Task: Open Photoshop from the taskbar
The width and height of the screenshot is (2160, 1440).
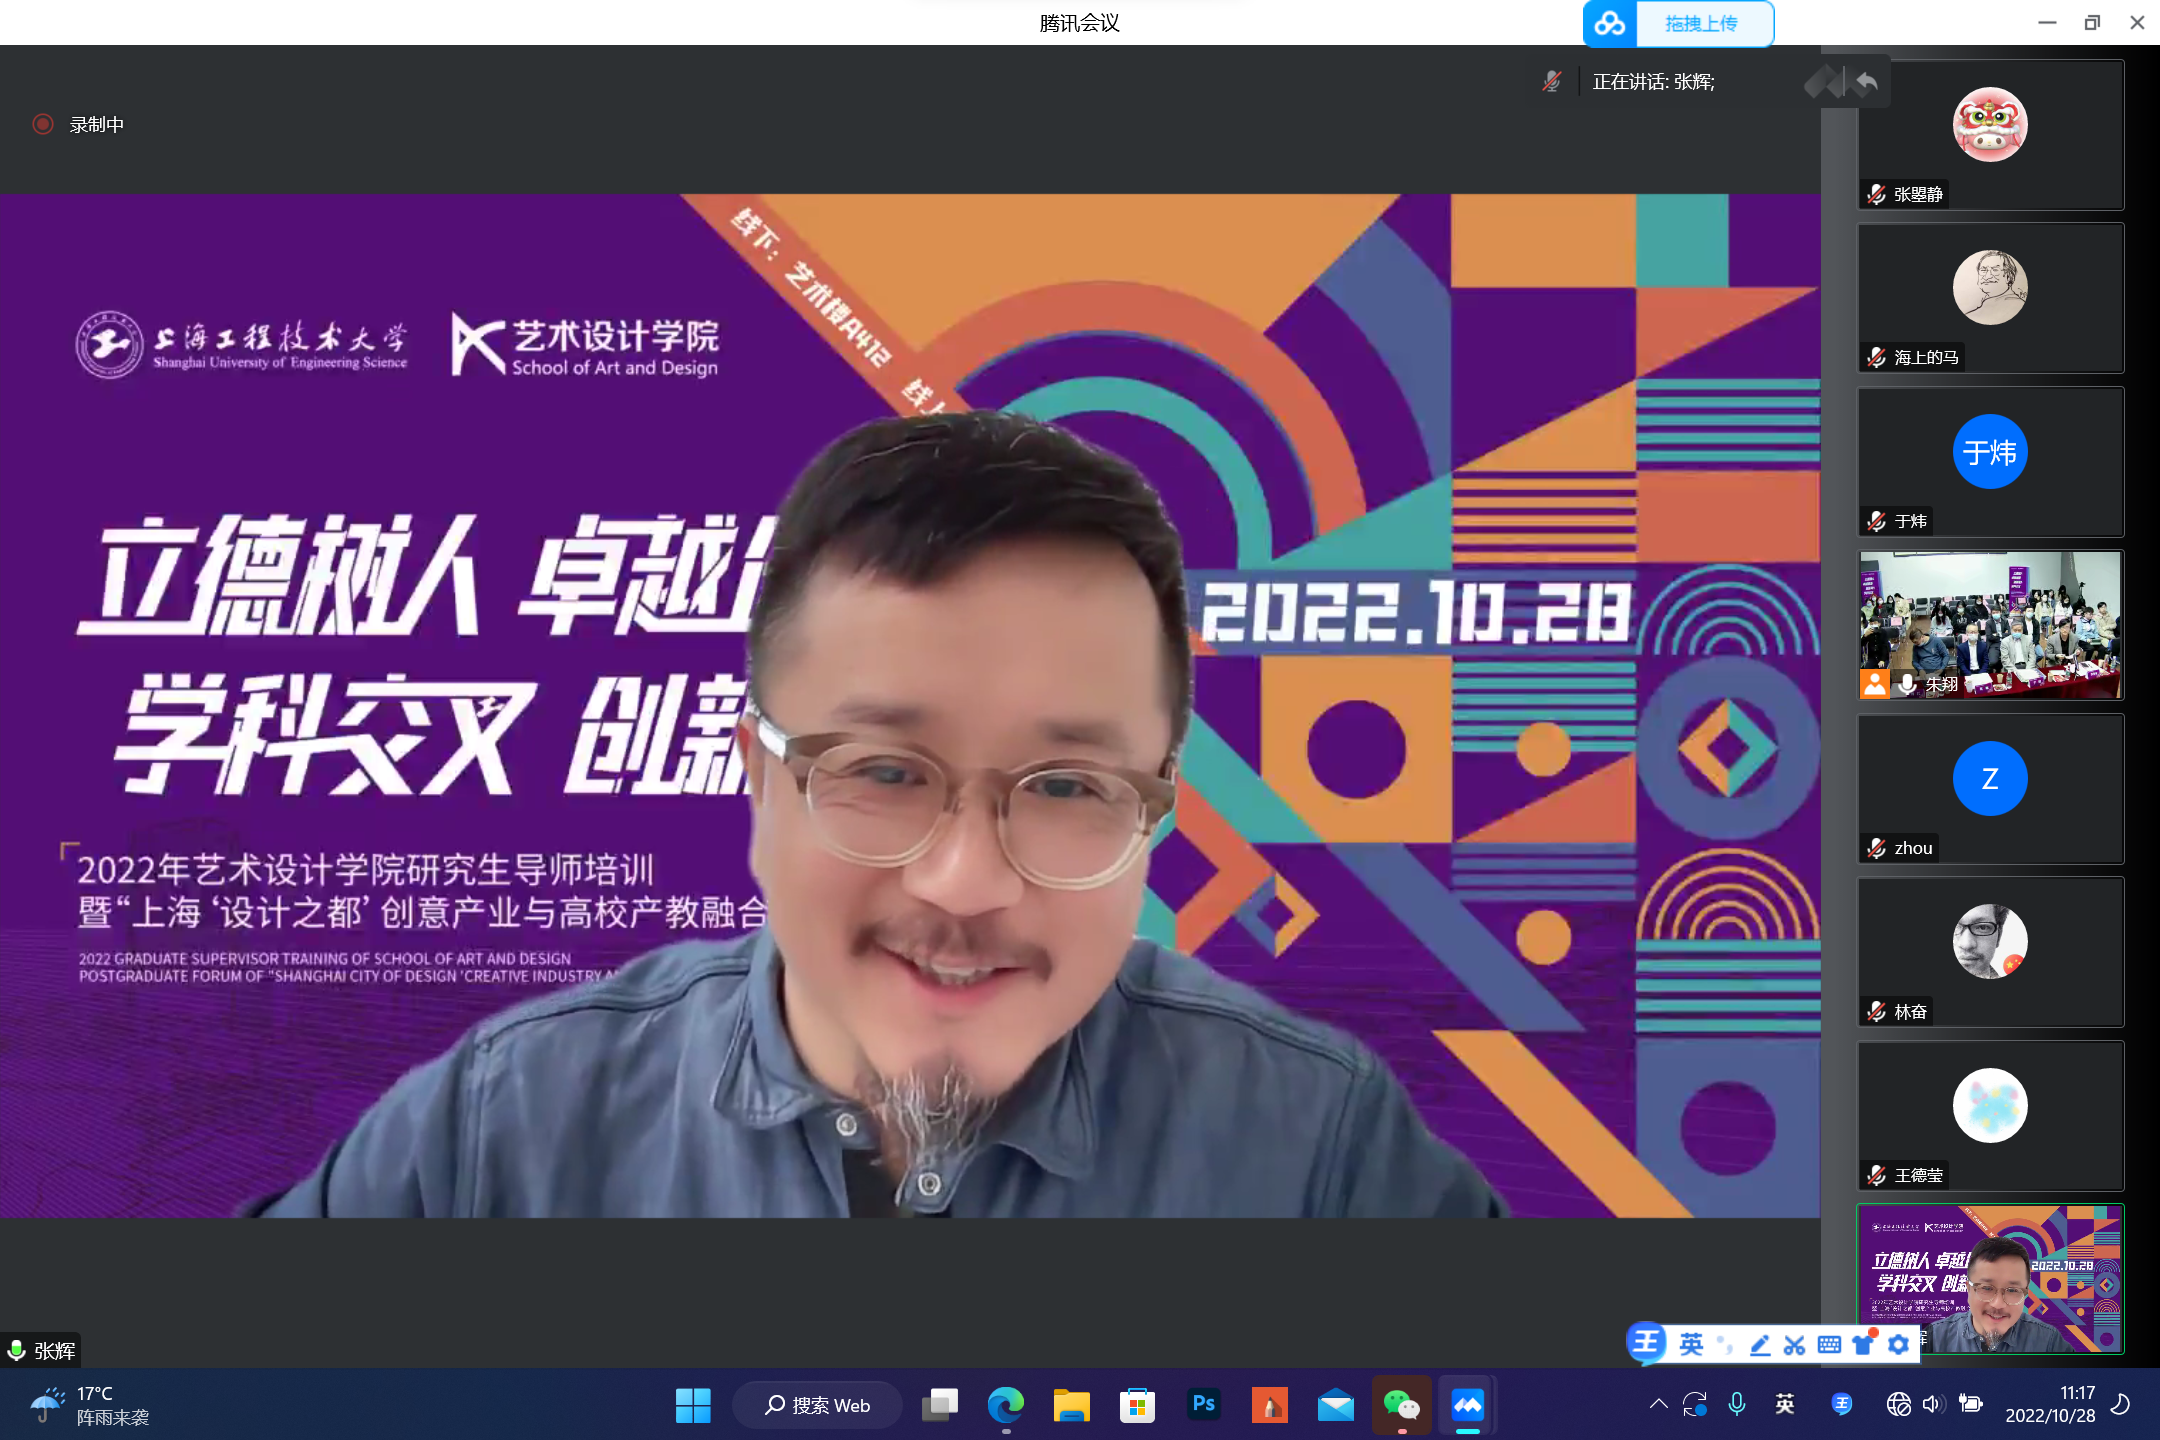Action: coord(1203,1405)
